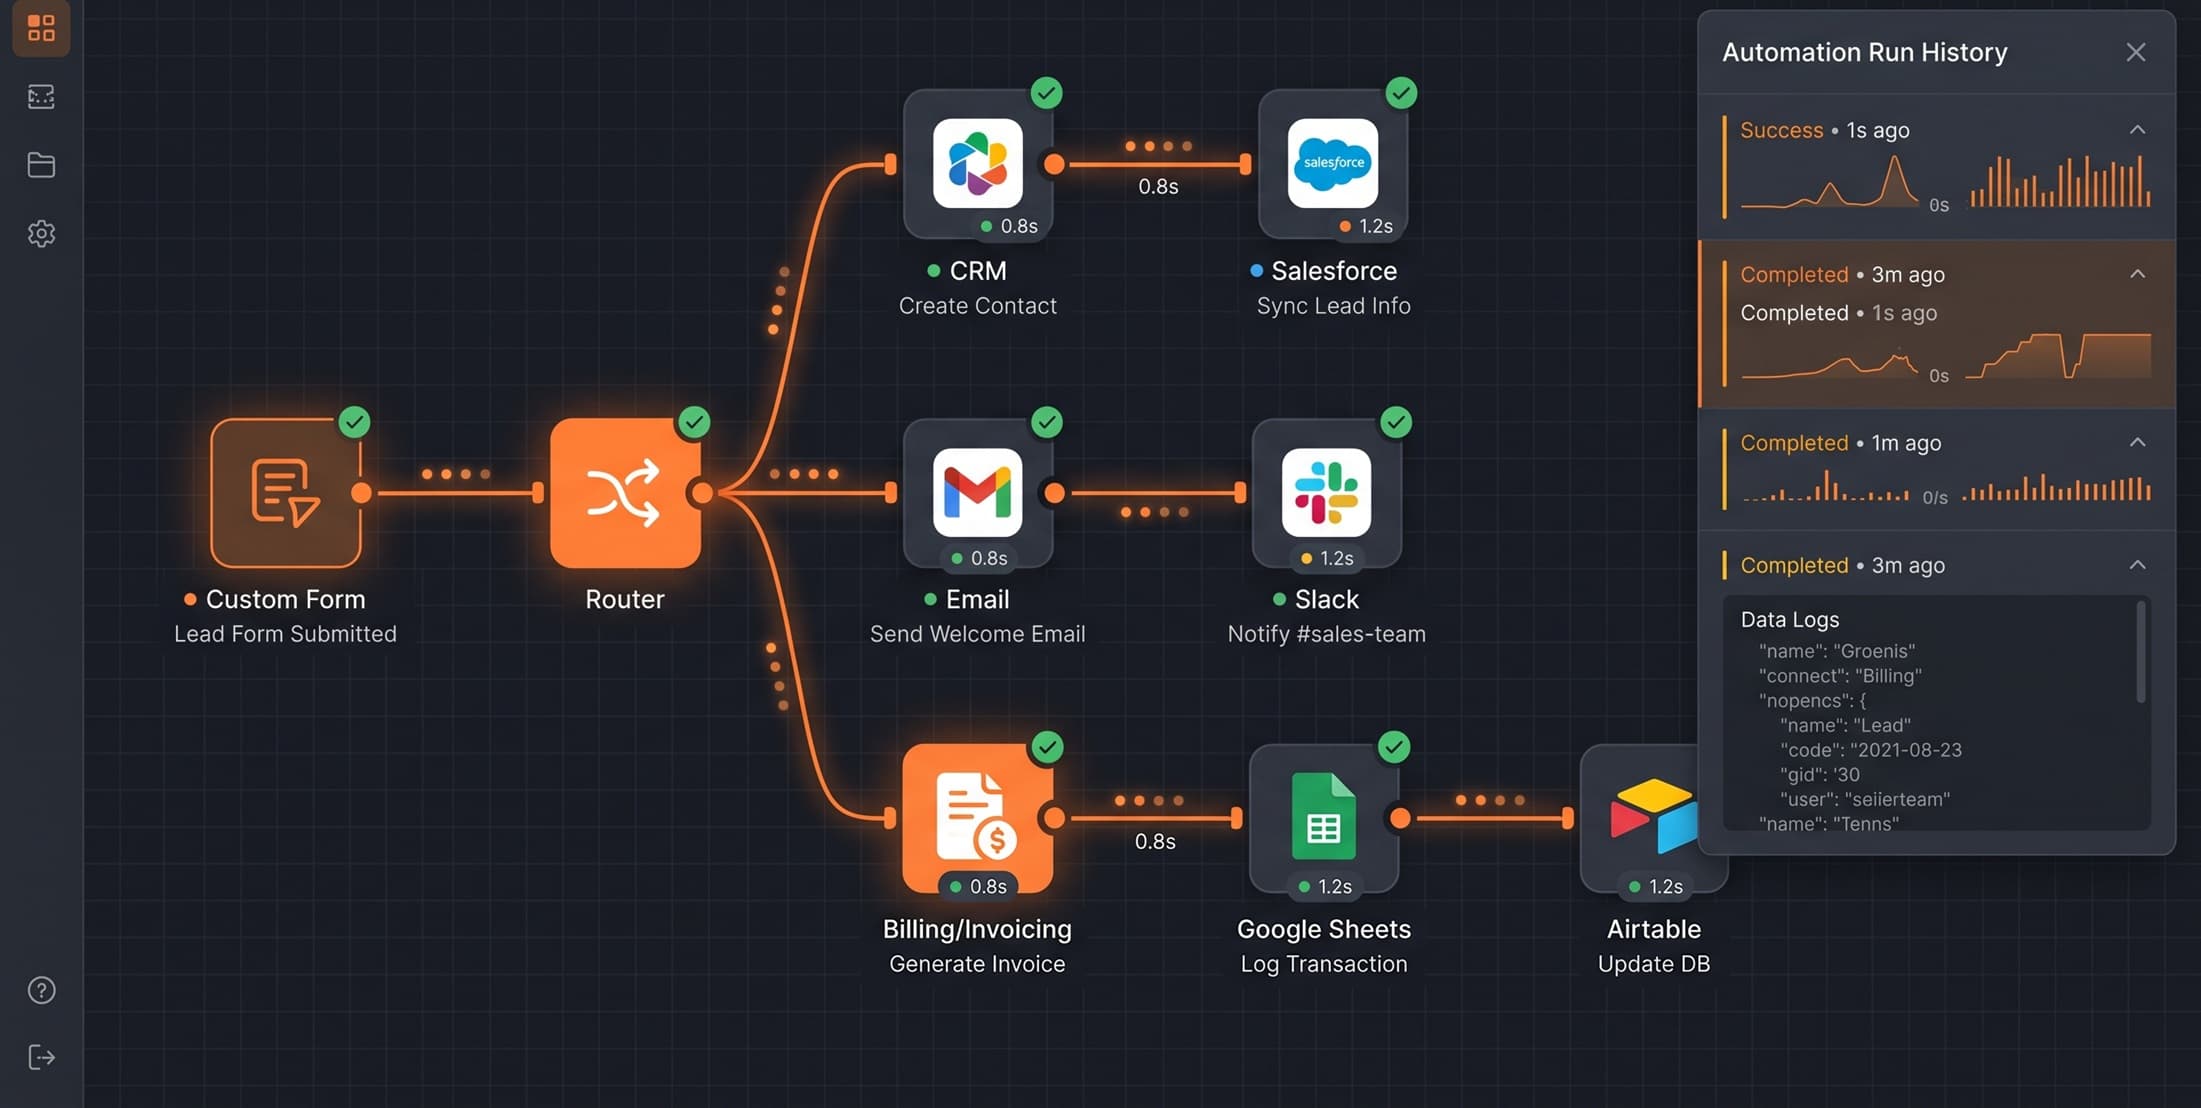Image resolution: width=2201 pixels, height=1108 pixels.
Task: Click the logout icon in sidebar
Action: click(41, 1057)
